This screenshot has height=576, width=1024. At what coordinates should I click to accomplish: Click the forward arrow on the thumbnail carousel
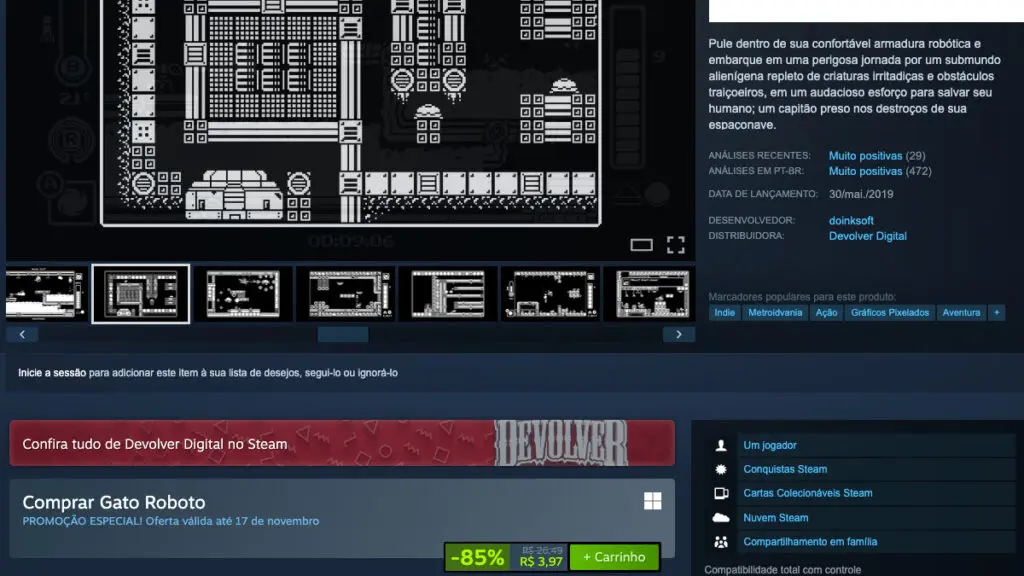click(678, 334)
